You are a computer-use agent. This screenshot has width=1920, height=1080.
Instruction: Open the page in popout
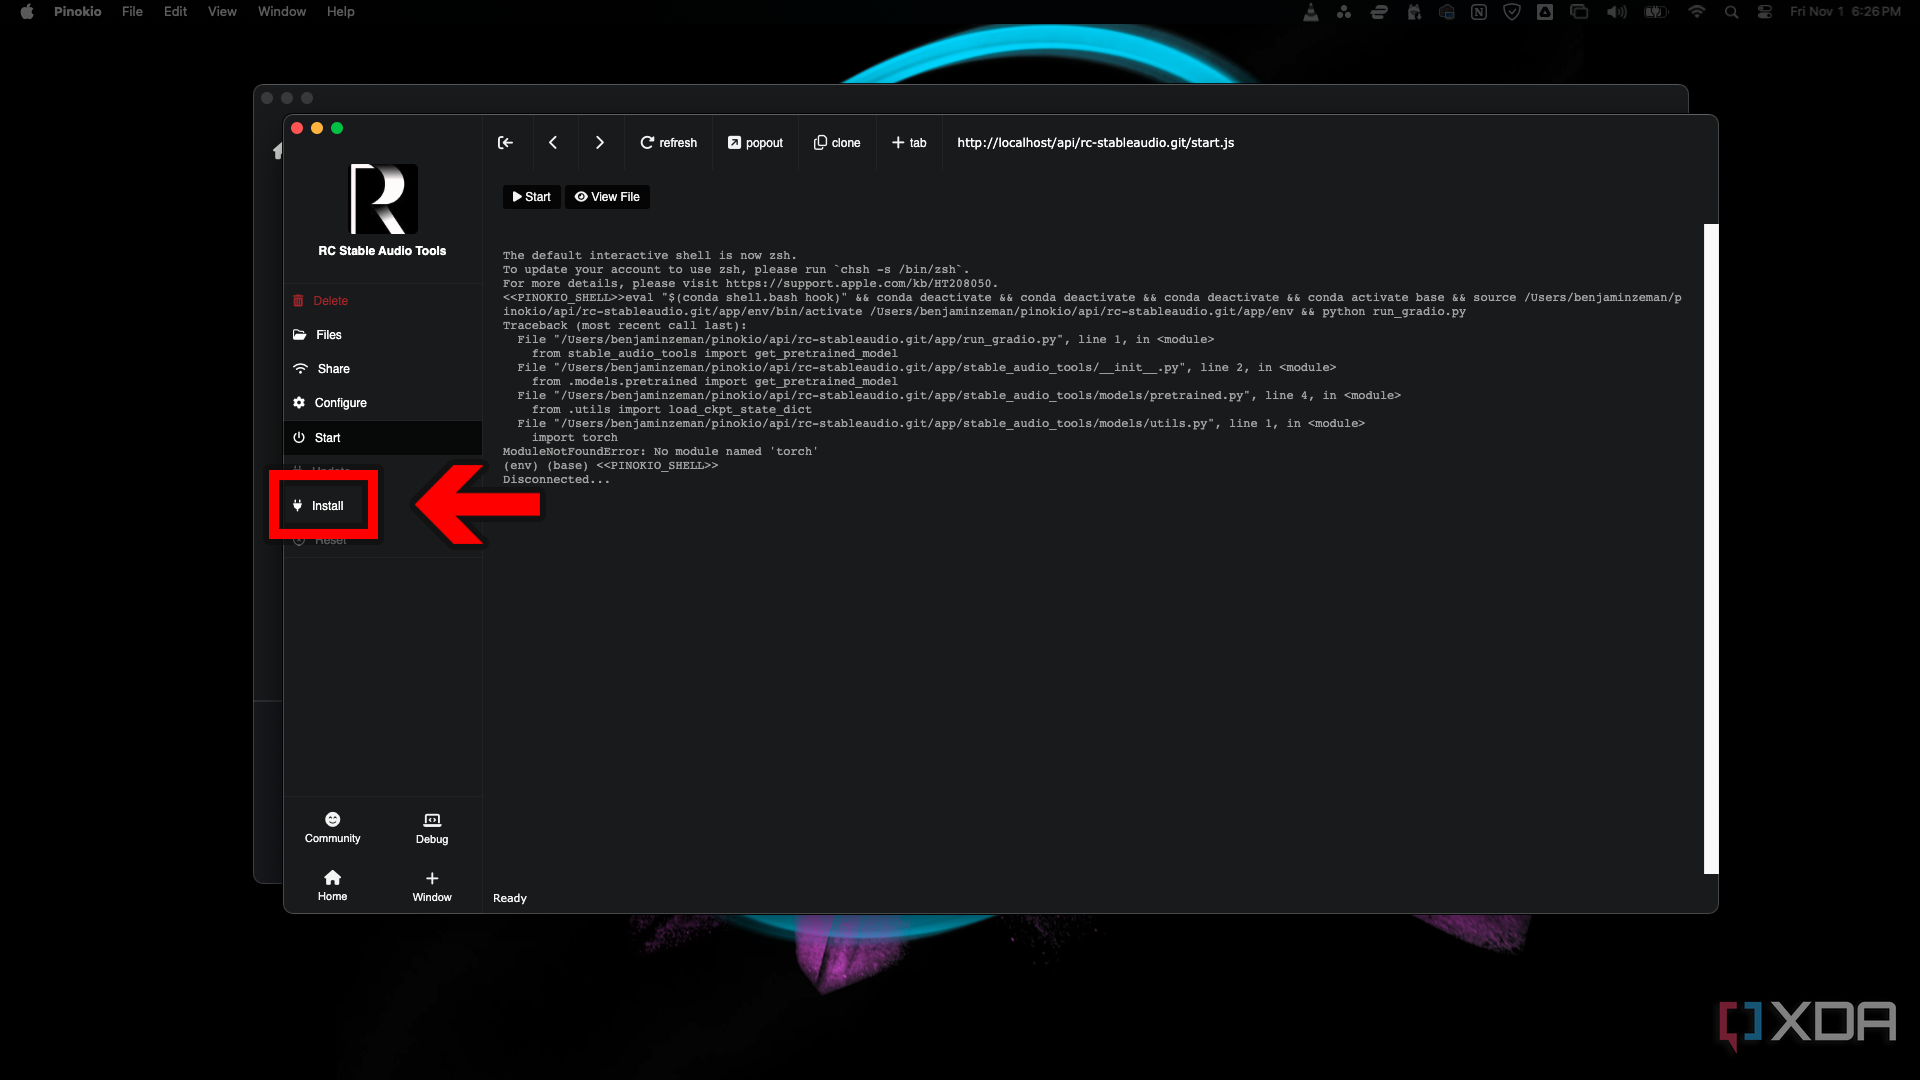click(755, 143)
